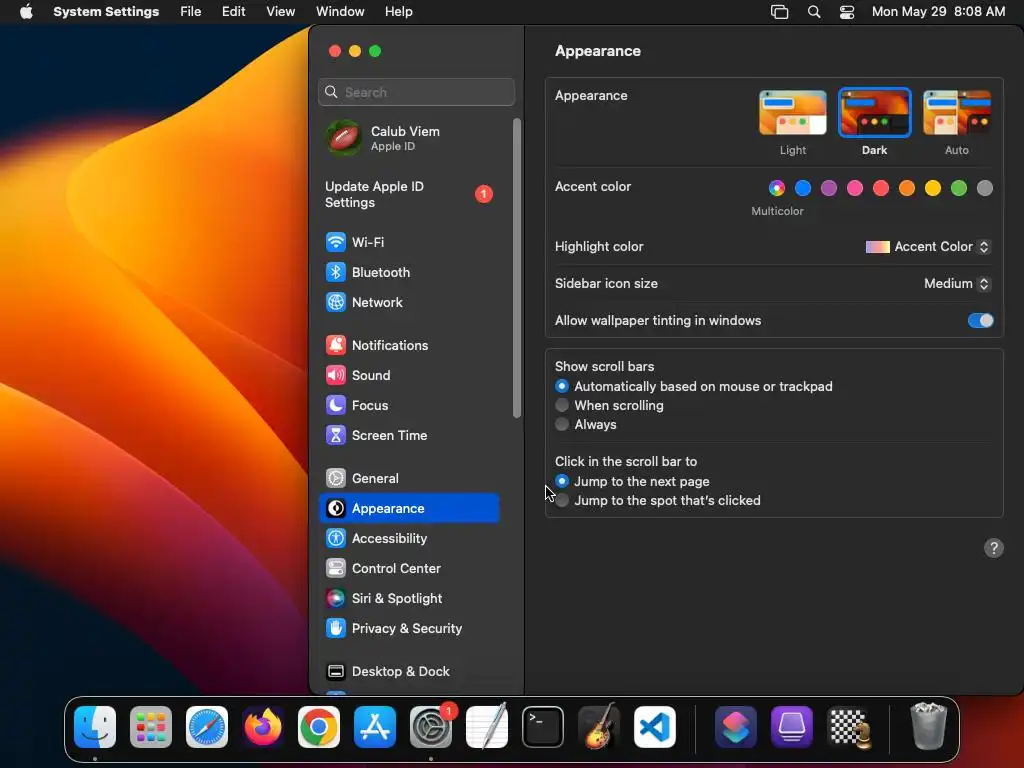Image resolution: width=1024 pixels, height=768 pixels.
Task: Open General settings in the sidebar
Action: click(x=409, y=479)
